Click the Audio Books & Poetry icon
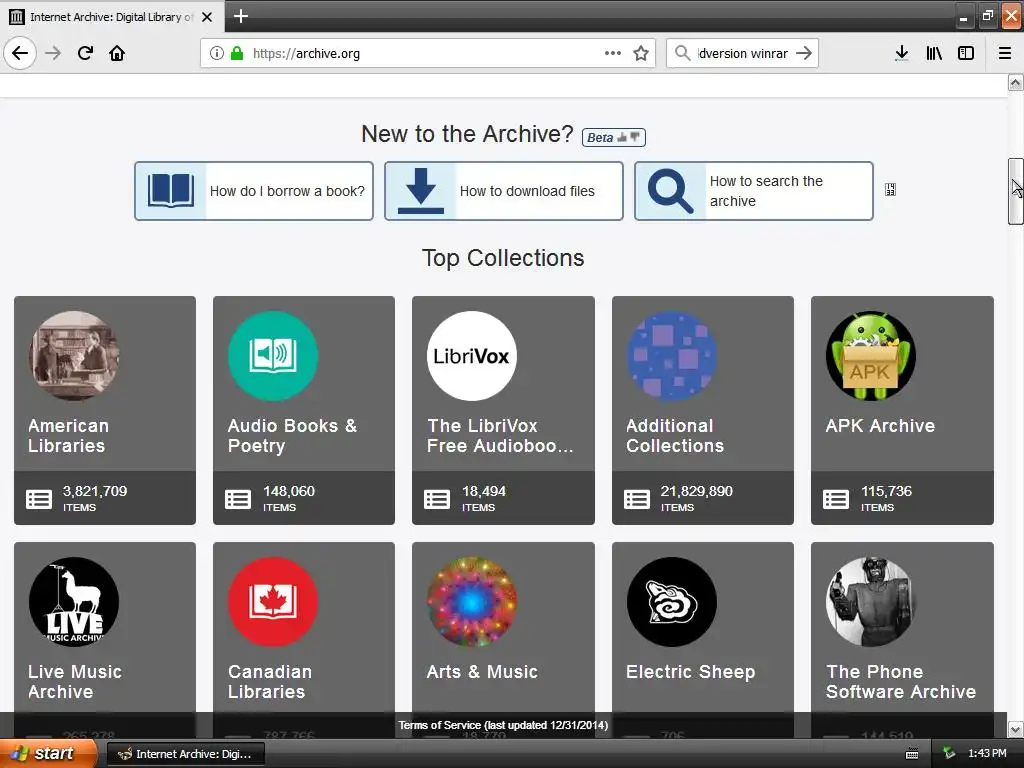The width and height of the screenshot is (1024, 768). (273, 356)
